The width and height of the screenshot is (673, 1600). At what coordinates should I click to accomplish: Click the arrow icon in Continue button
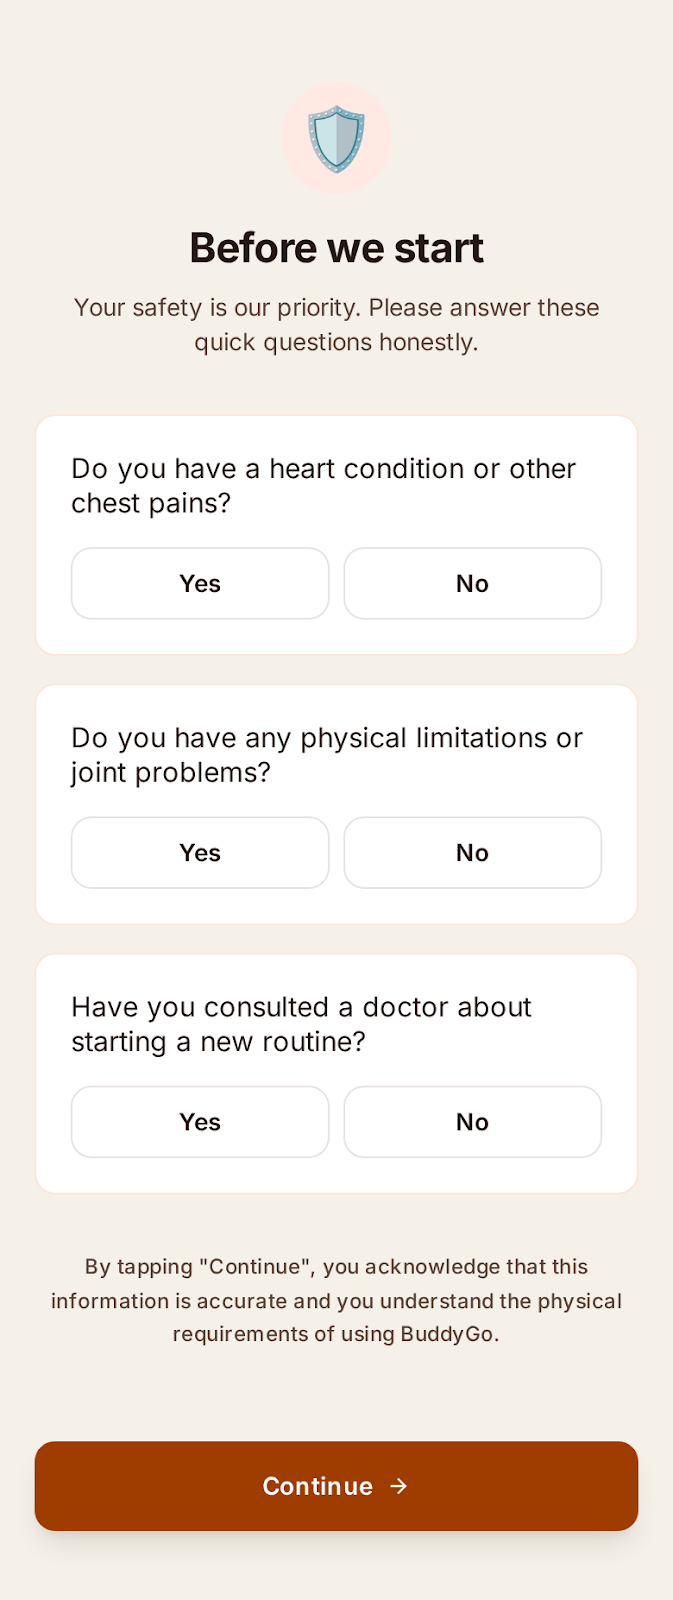(399, 1486)
